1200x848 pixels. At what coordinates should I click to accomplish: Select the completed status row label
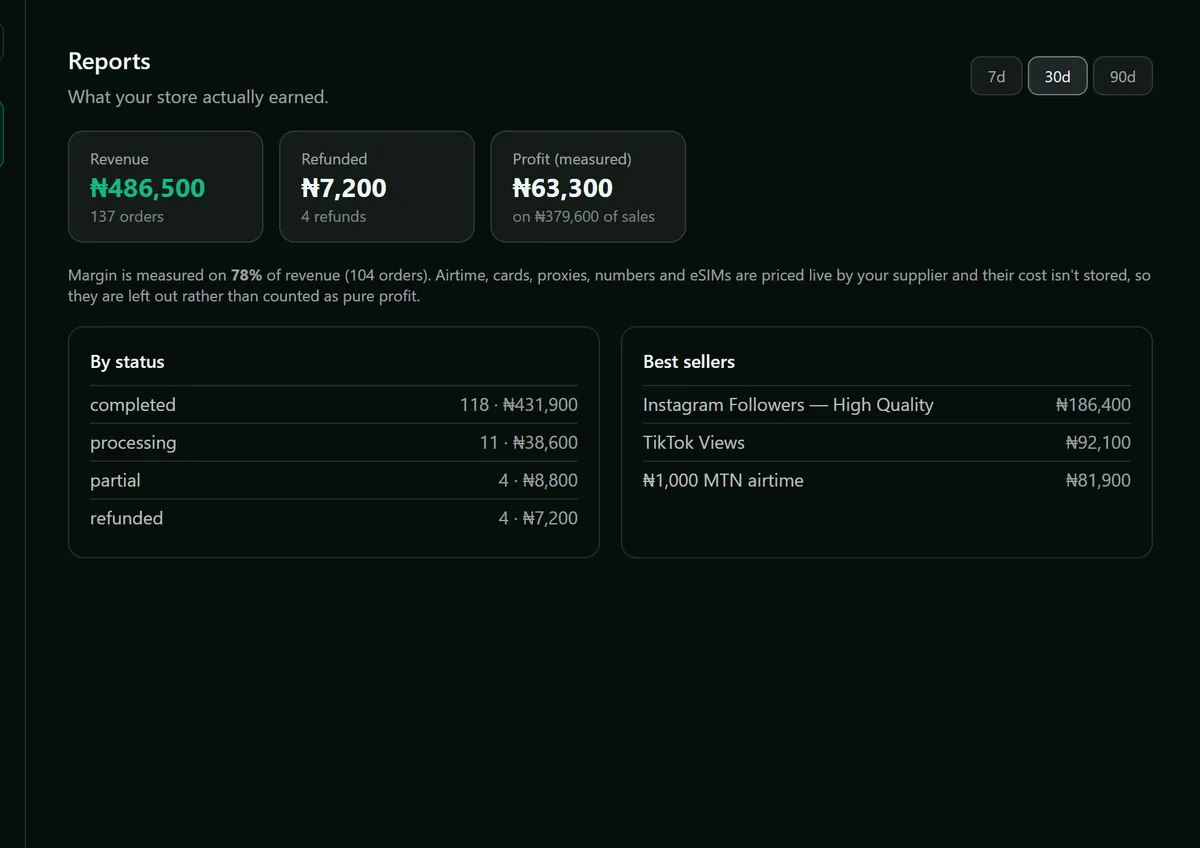pos(133,405)
